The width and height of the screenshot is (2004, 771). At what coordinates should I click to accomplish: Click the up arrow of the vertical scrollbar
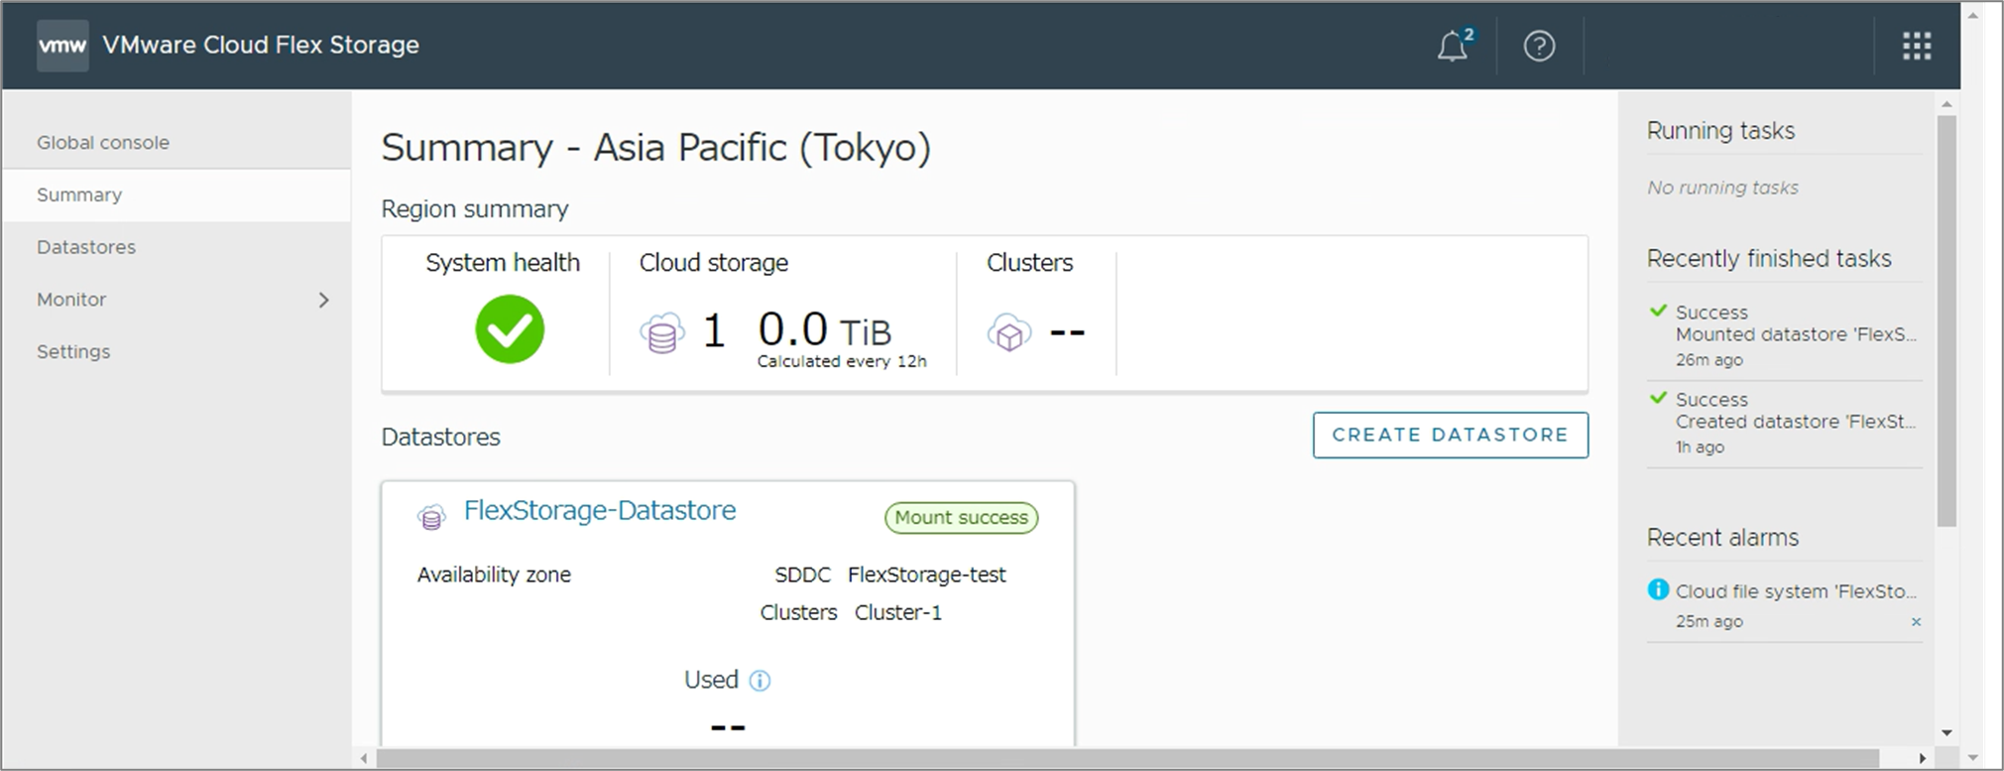pyautogui.click(x=1946, y=104)
